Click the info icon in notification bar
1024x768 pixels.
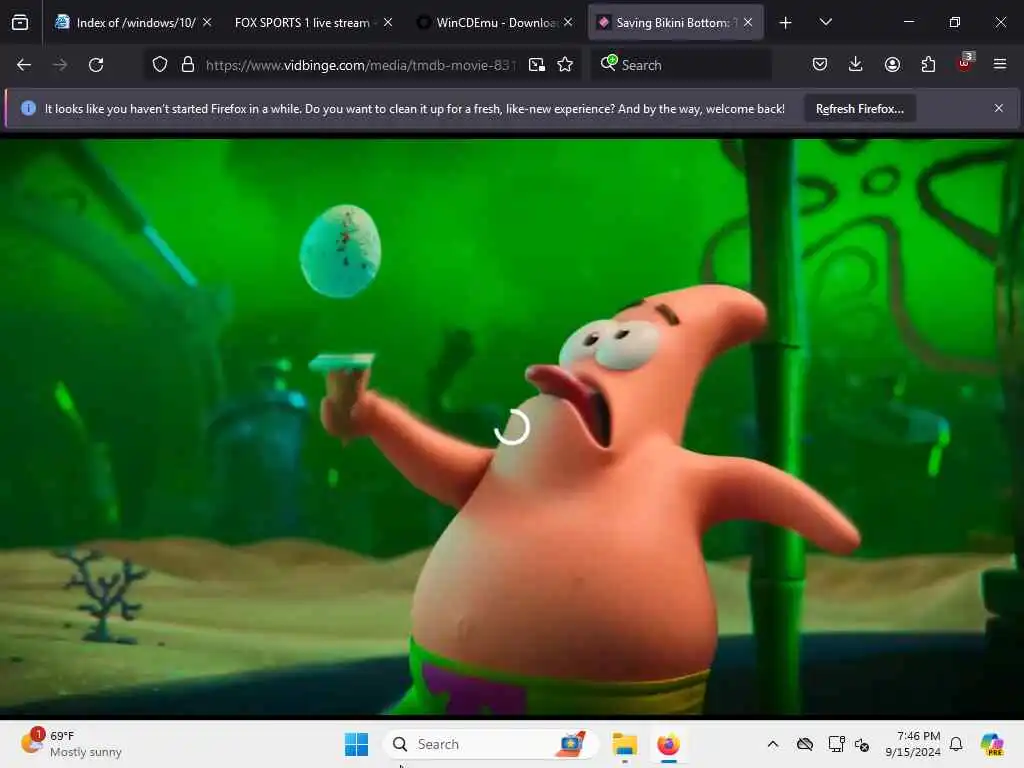pos(28,108)
